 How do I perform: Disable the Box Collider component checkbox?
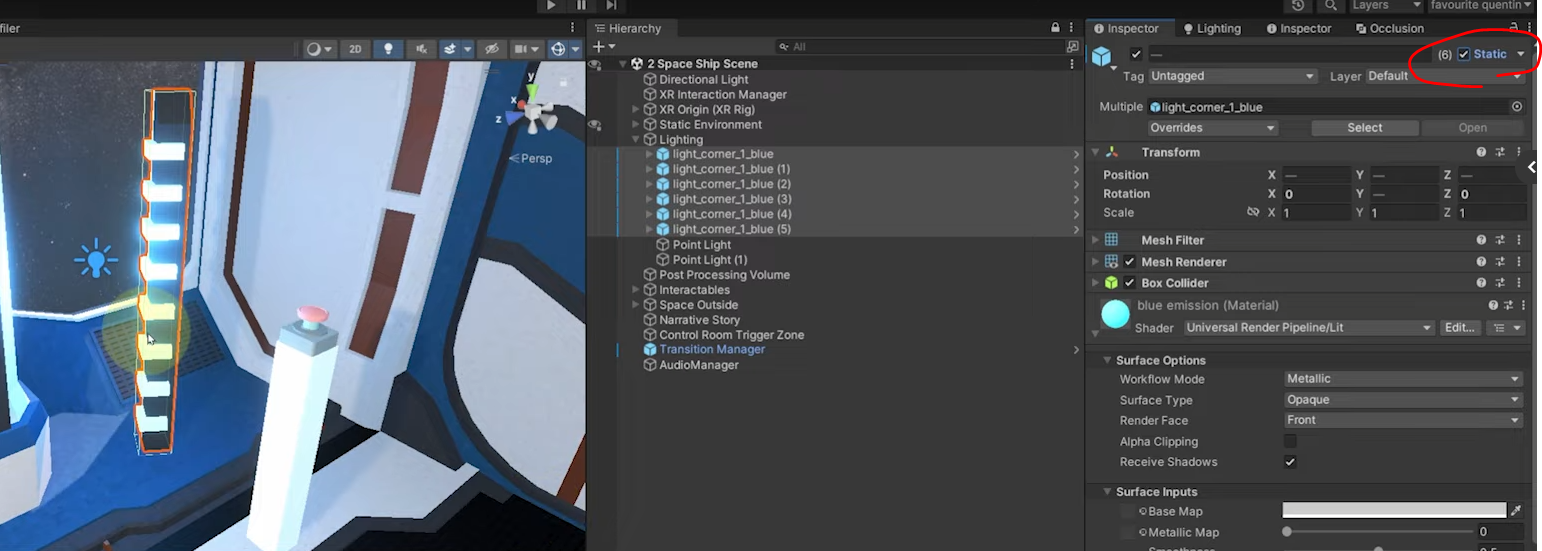pos(1130,283)
